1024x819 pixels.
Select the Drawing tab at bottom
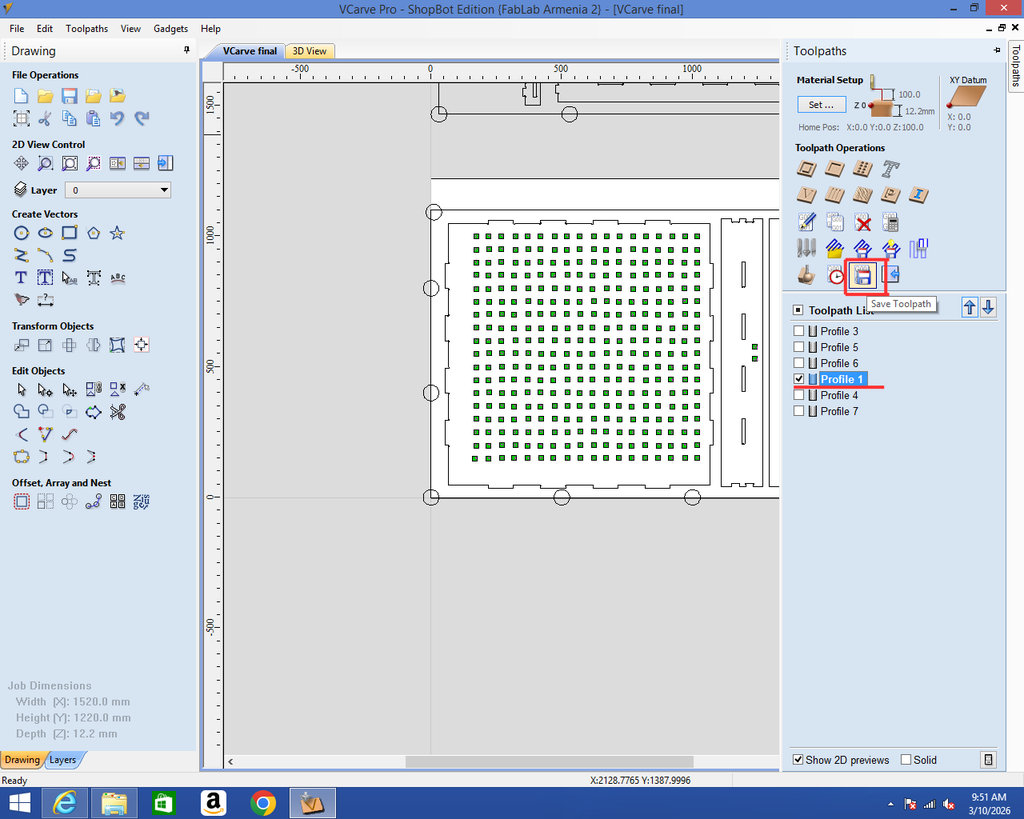22,760
